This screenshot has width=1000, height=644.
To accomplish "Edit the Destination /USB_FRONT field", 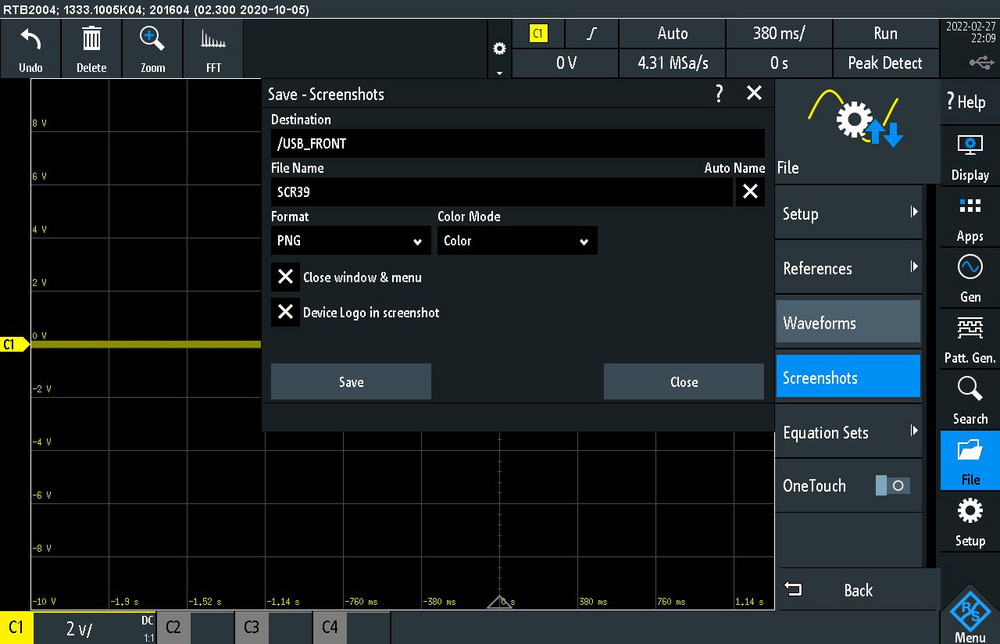I will [x=517, y=143].
